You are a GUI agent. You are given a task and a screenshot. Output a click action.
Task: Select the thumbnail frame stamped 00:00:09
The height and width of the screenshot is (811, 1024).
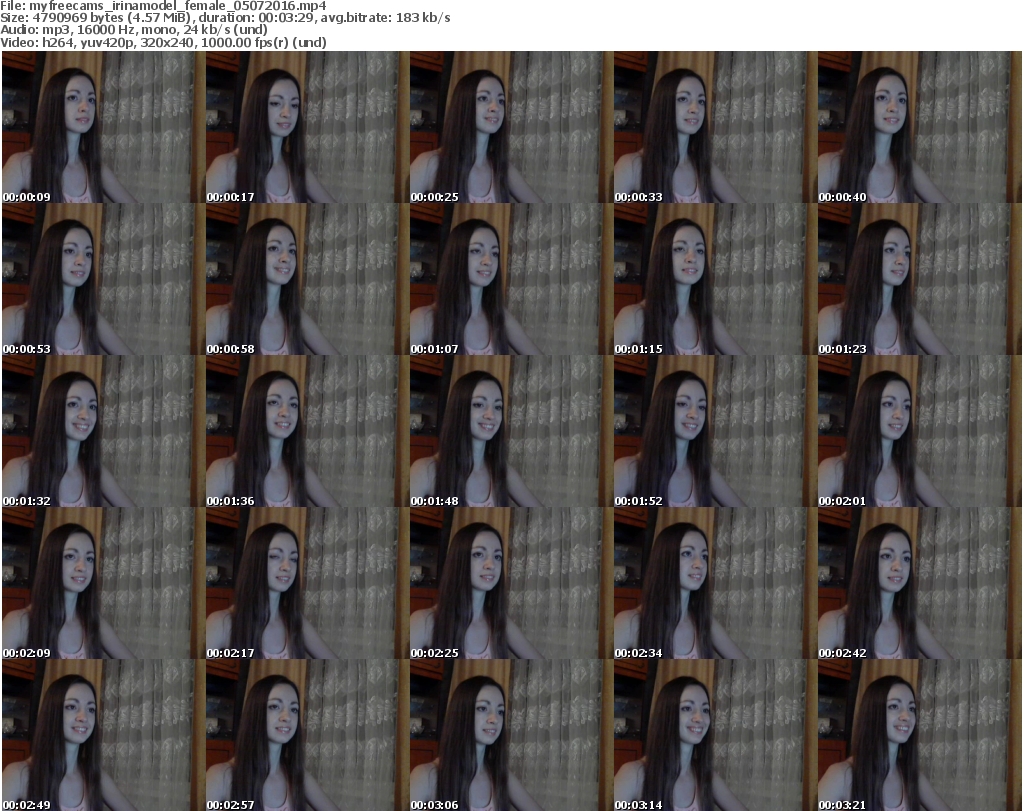103,127
